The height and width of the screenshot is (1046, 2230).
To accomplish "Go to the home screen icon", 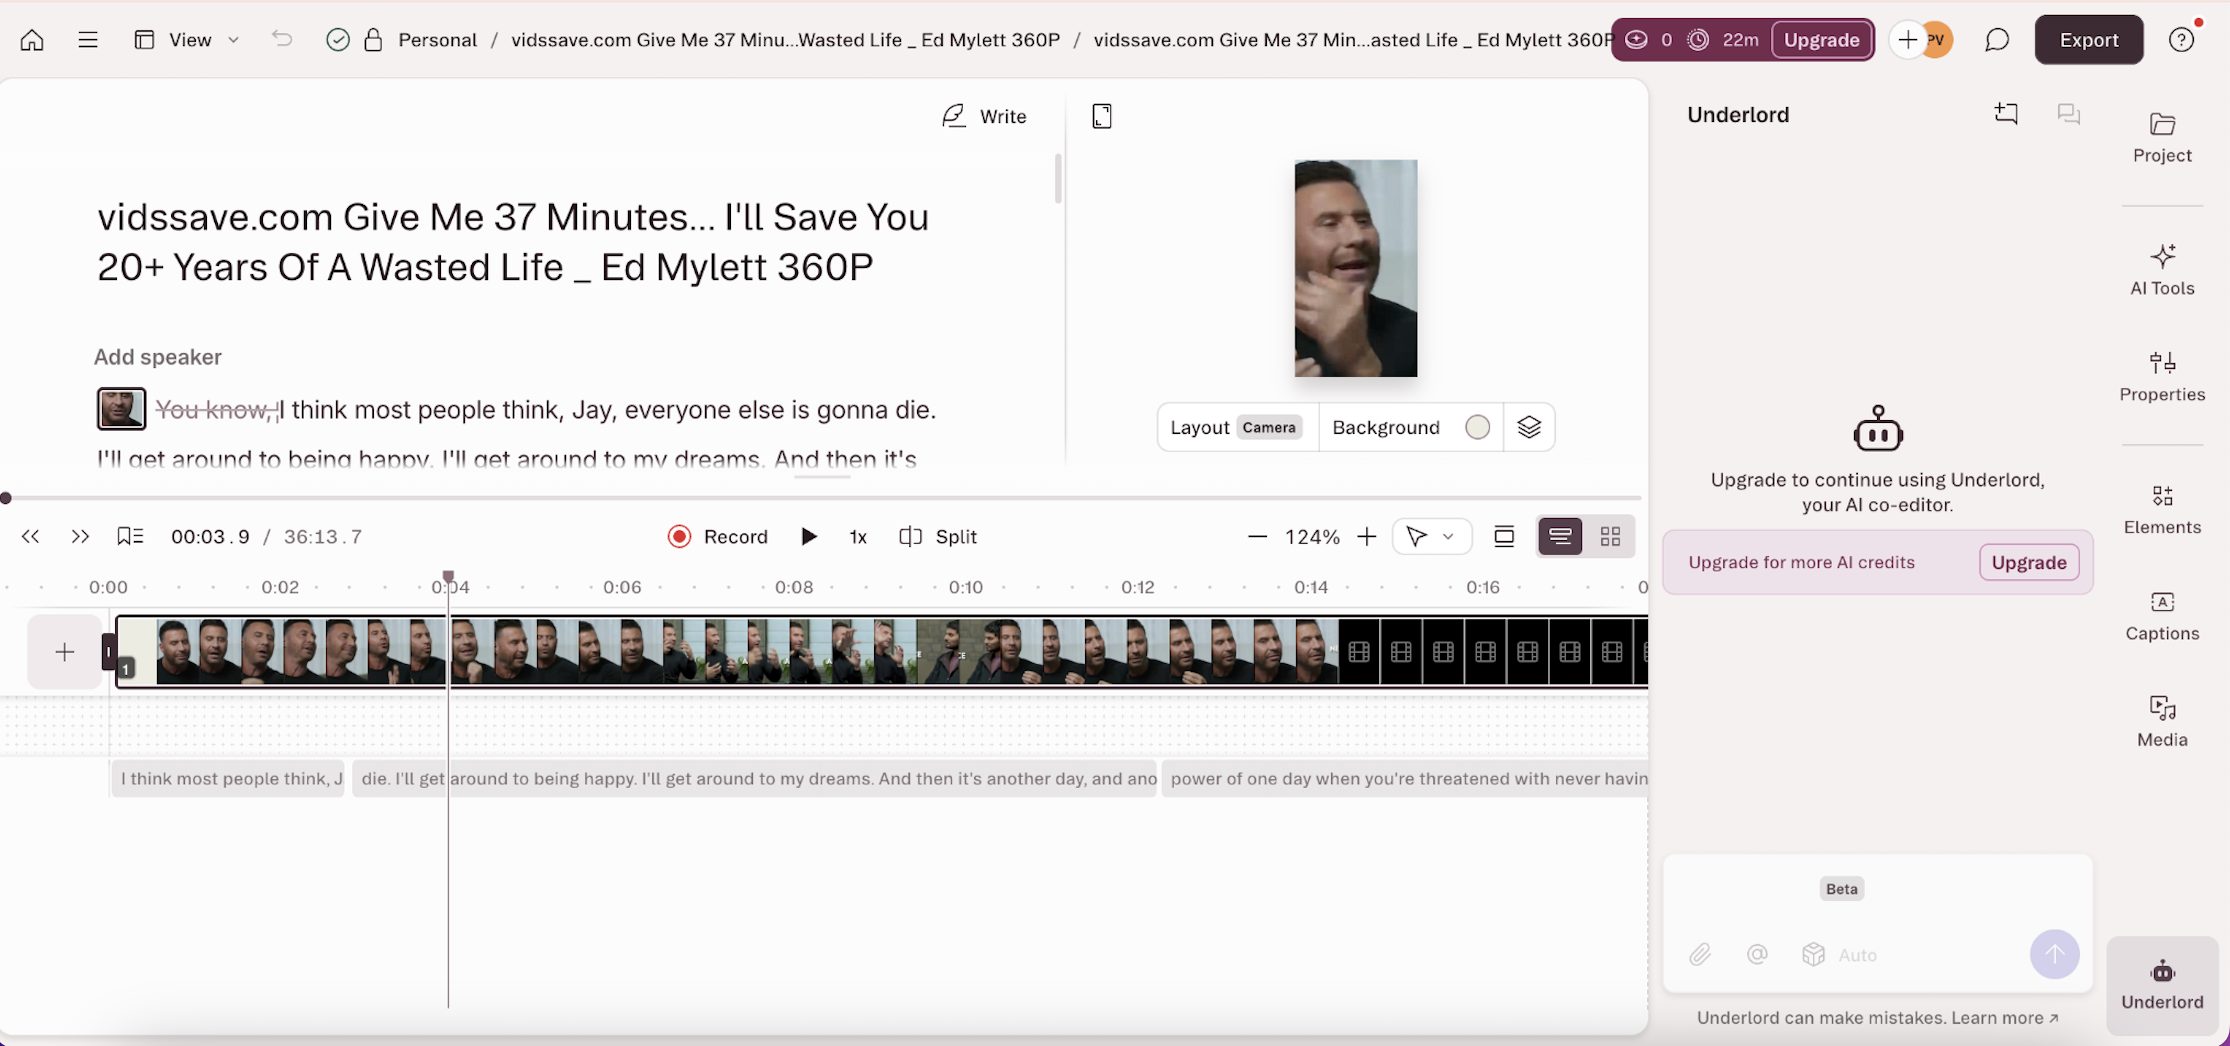I will click(x=32, y=40).
